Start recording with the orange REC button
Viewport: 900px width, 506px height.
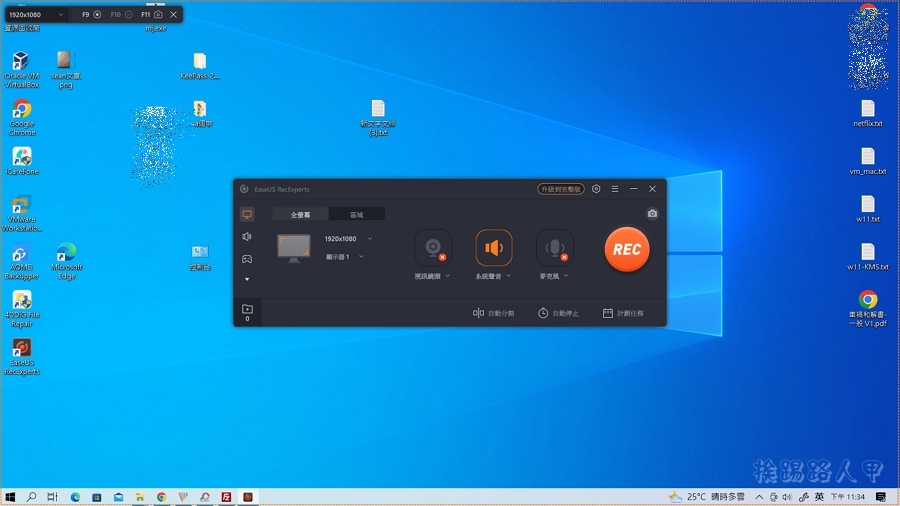coord(627,249)
